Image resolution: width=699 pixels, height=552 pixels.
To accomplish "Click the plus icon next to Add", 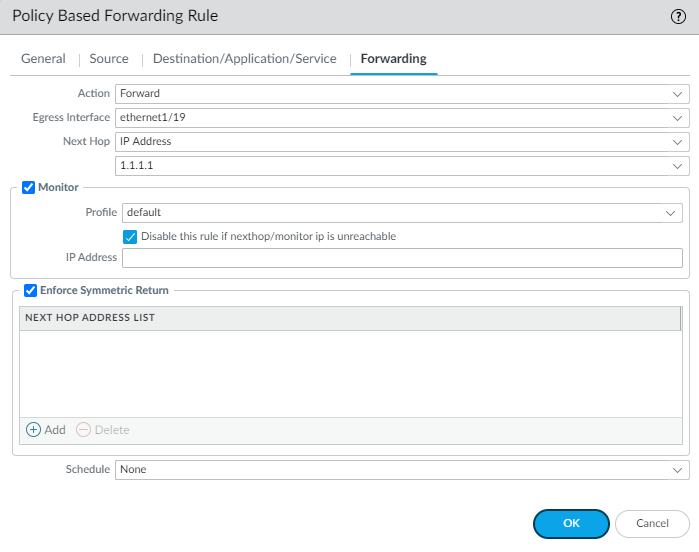I will [33, 429].
